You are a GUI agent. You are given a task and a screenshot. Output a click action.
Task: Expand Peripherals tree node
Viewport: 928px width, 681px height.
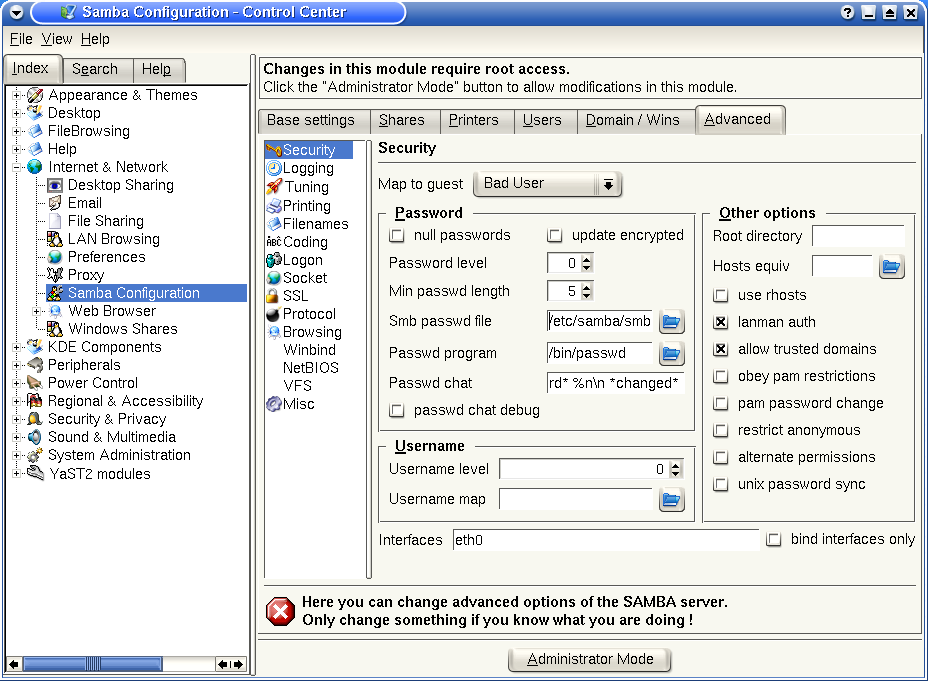17,365
